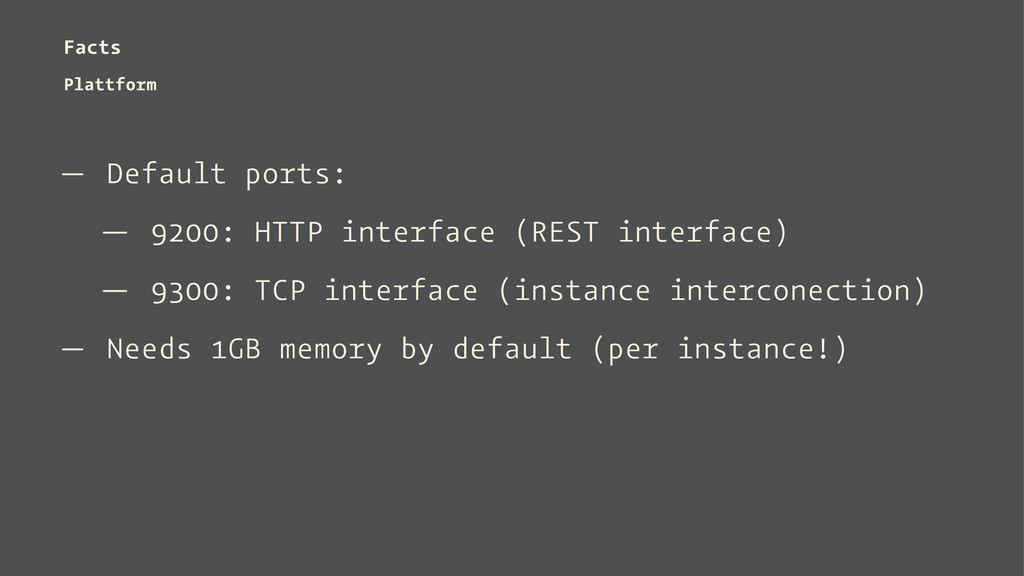This screenshot has width=1024, height=576.
Task: Click the word default in last line
Action: (x=512, y=349)
